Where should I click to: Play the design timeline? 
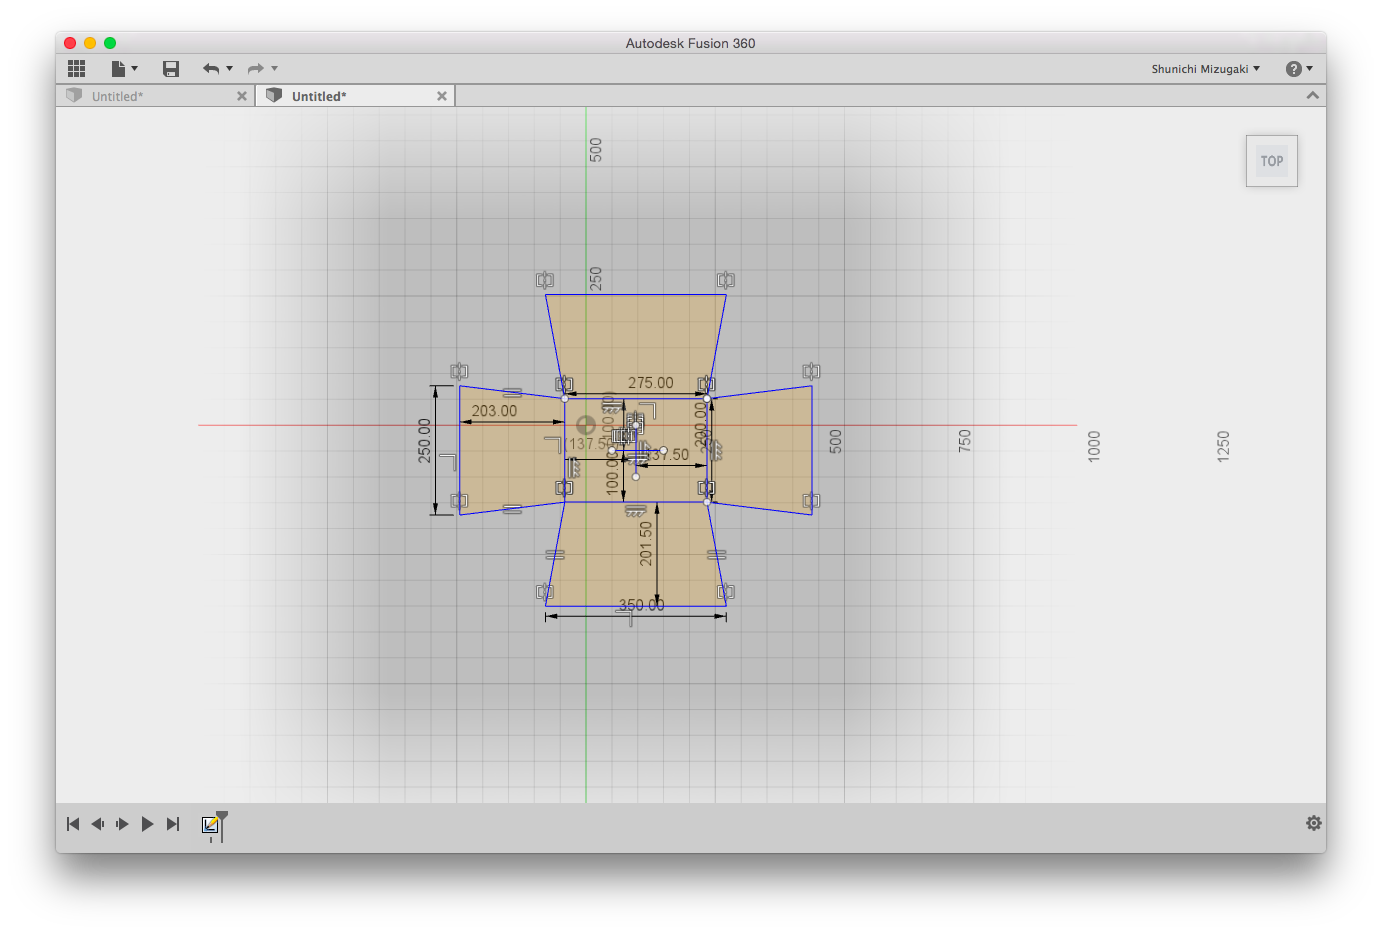pos(148,824)
